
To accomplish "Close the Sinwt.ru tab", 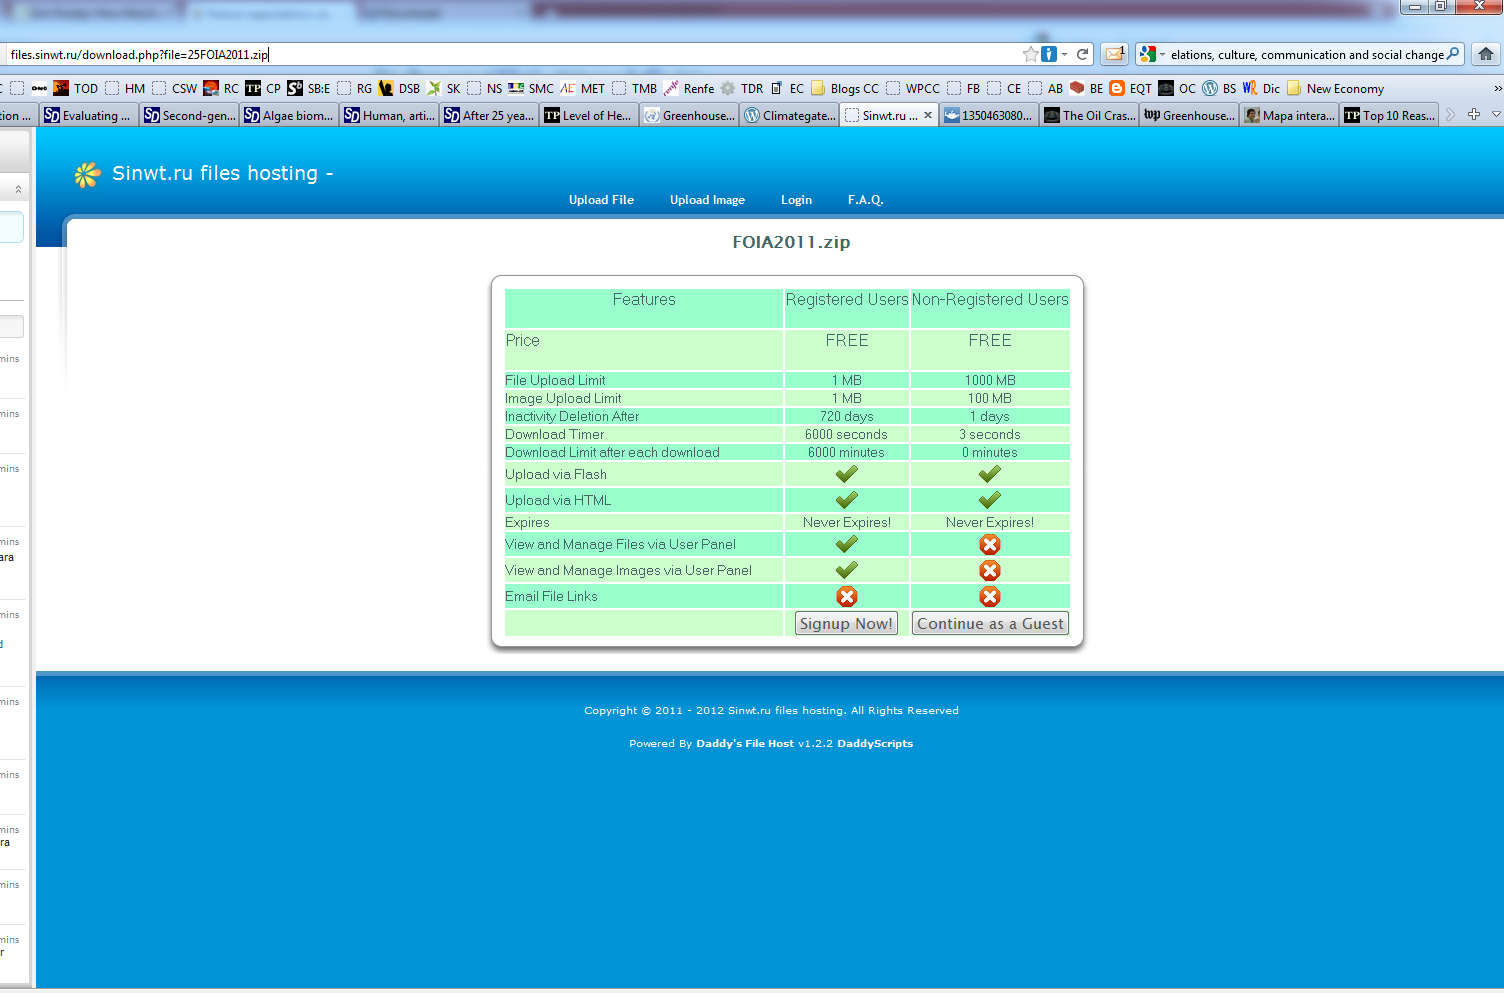I will click(x=928, y=115).
